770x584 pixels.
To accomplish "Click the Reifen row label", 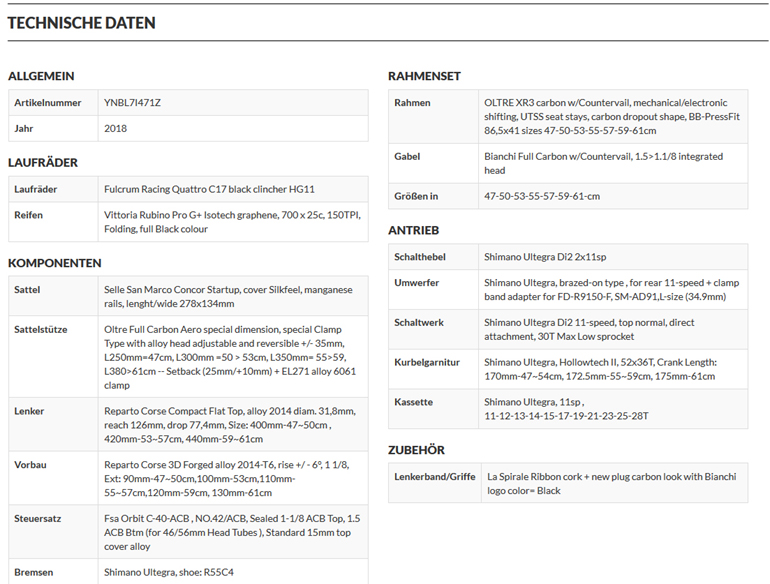I will coord(28,215).
